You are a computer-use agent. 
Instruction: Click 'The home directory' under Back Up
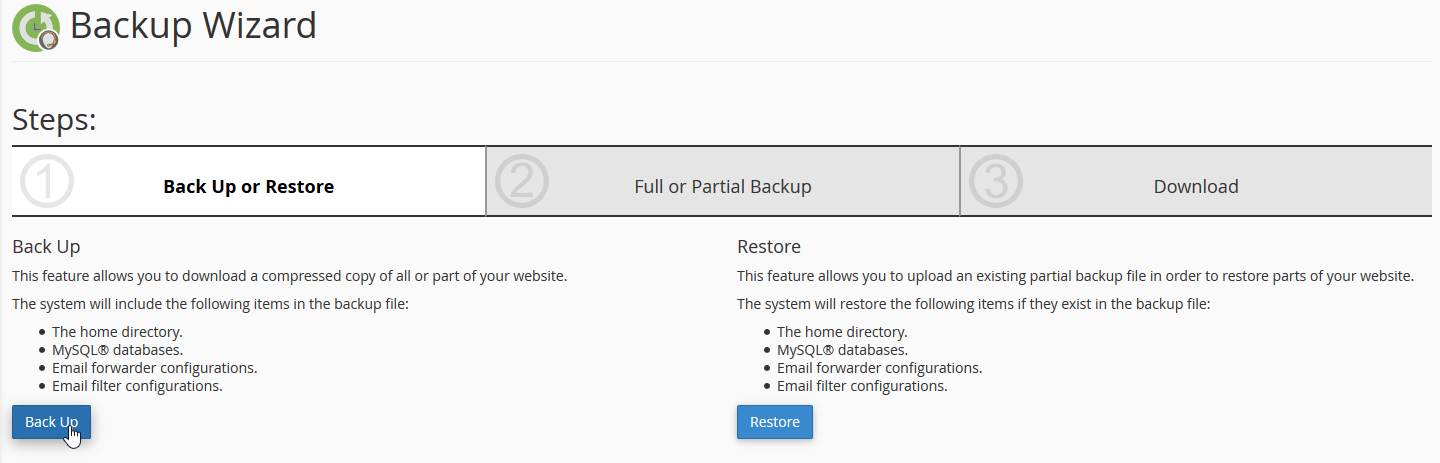click(117, 332)
